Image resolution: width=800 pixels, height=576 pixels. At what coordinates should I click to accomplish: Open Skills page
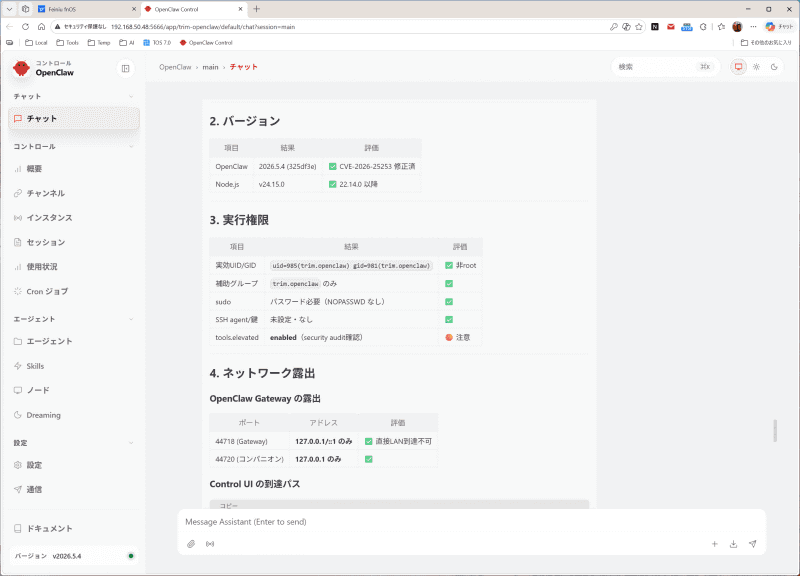(x=74, y=366)
